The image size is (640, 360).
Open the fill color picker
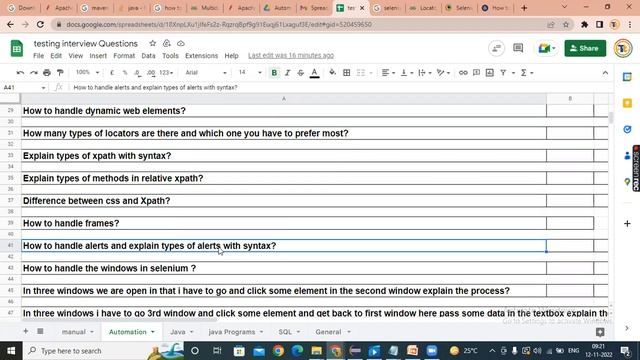click(333, 73)
